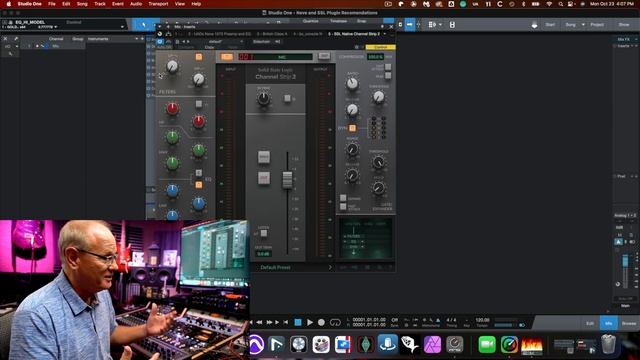
Task: Start playback with the Play button
Action: click(x=310, y=322)
